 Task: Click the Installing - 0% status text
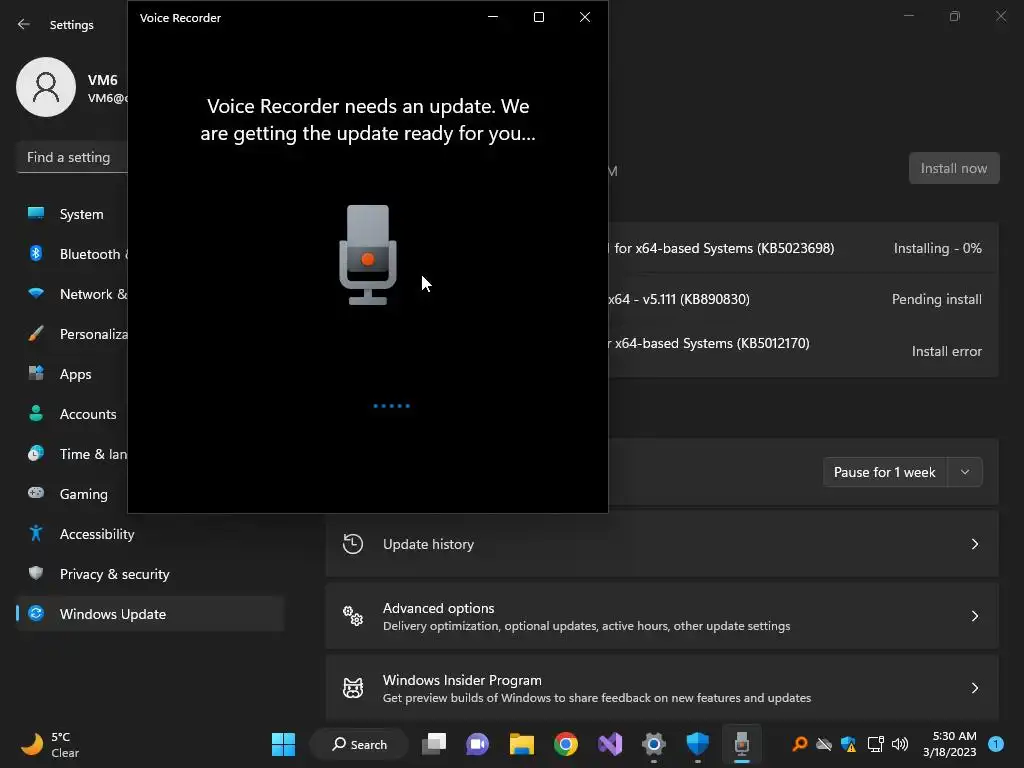937,248
